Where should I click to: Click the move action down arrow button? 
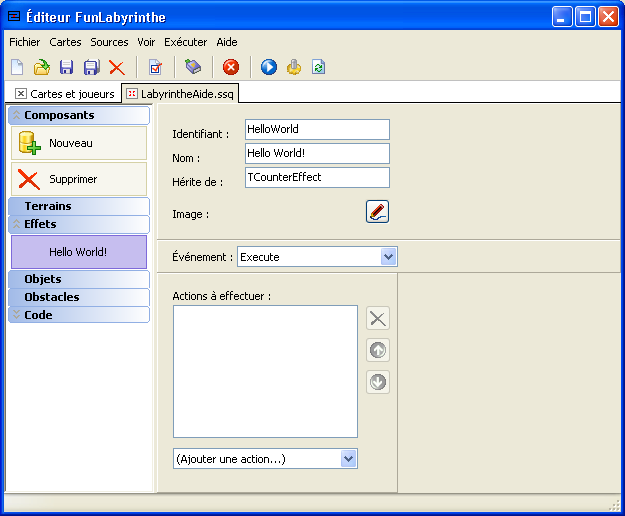pos(378,382)
